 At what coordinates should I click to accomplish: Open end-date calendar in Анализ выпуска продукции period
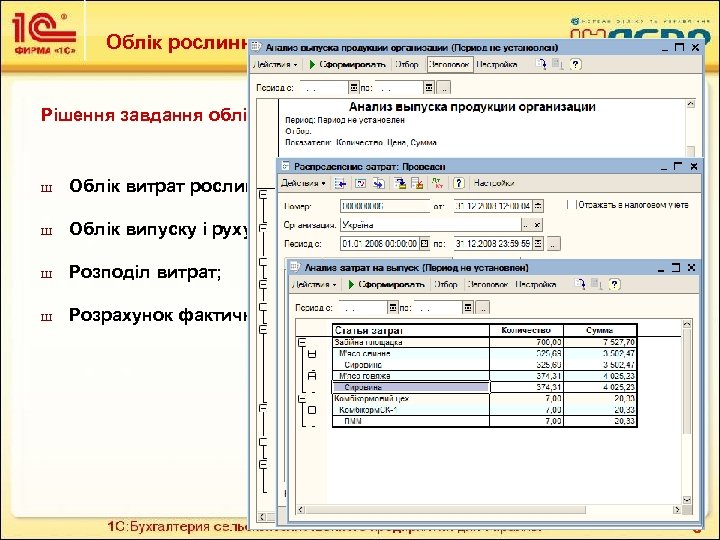pyautogui.click(x=429, y=87)
